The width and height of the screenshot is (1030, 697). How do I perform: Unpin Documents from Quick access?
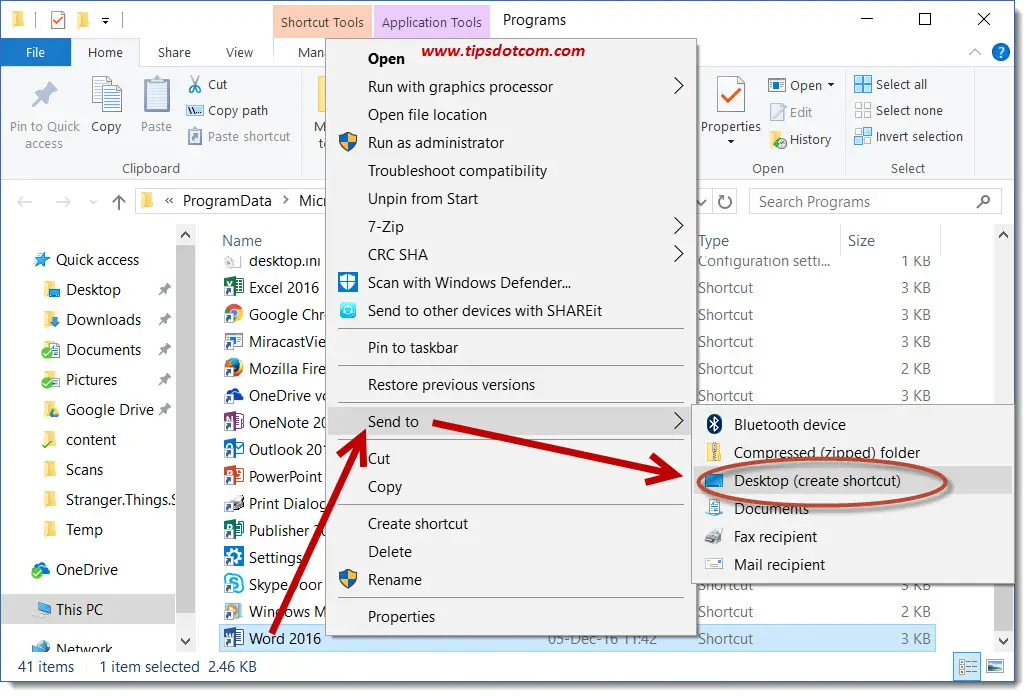click(x=164, y=349)
